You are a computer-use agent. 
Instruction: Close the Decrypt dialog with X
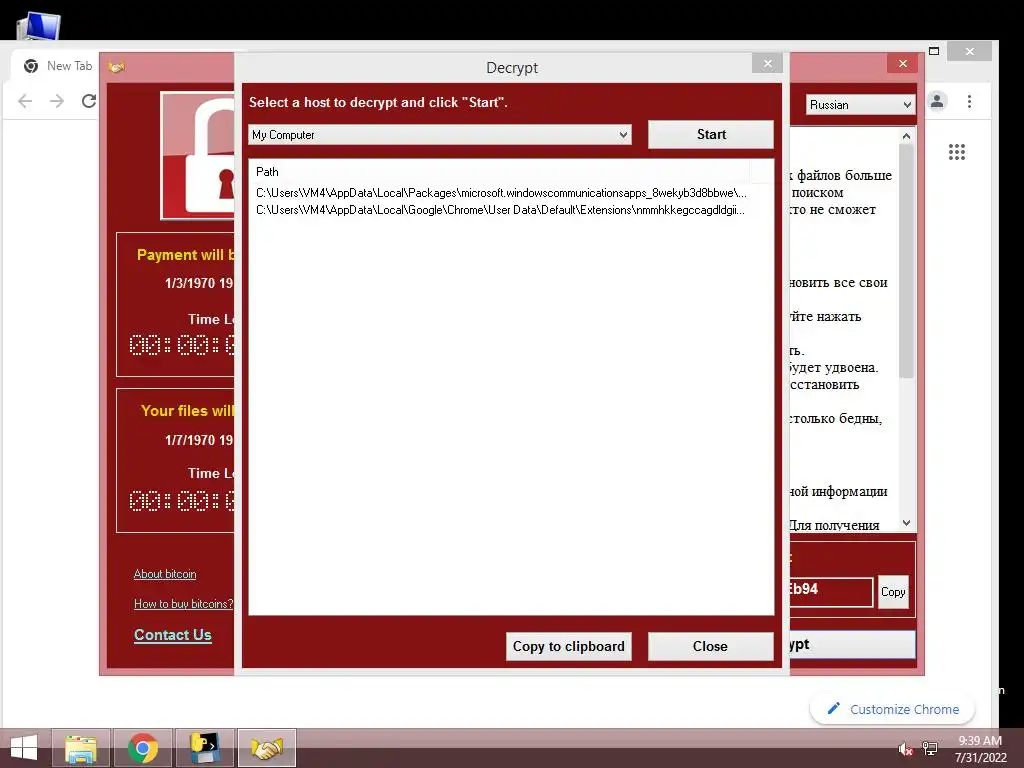(x=767, y=63)
